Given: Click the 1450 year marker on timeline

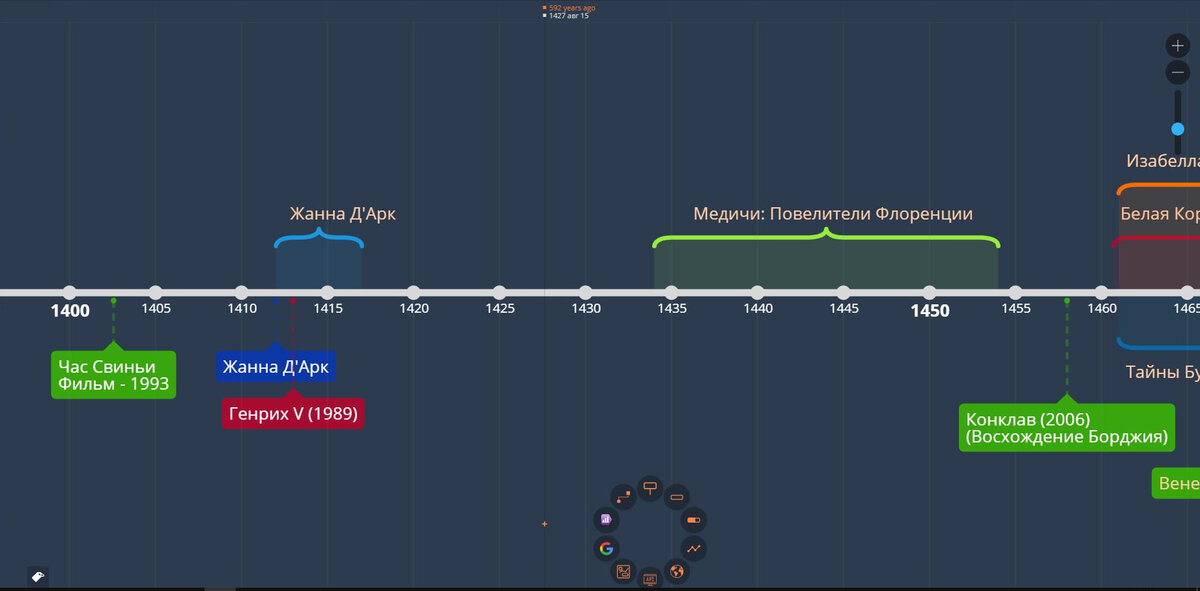Looking at the screenshot, I should [x=929, y=292].
